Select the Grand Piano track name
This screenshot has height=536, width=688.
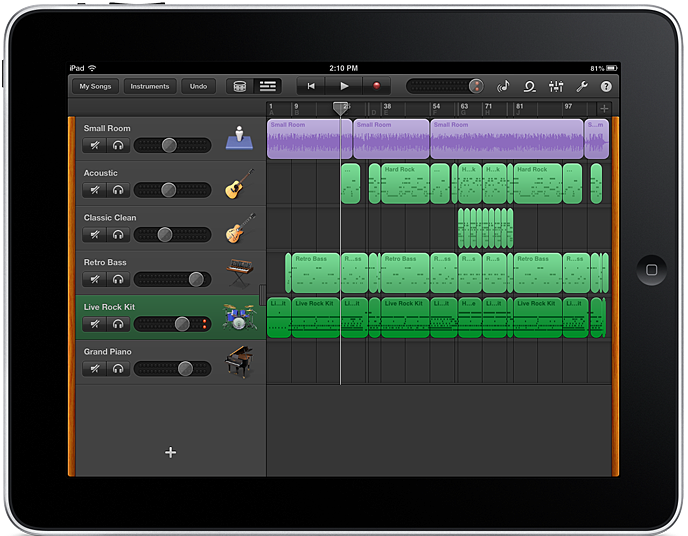(108, 352)
